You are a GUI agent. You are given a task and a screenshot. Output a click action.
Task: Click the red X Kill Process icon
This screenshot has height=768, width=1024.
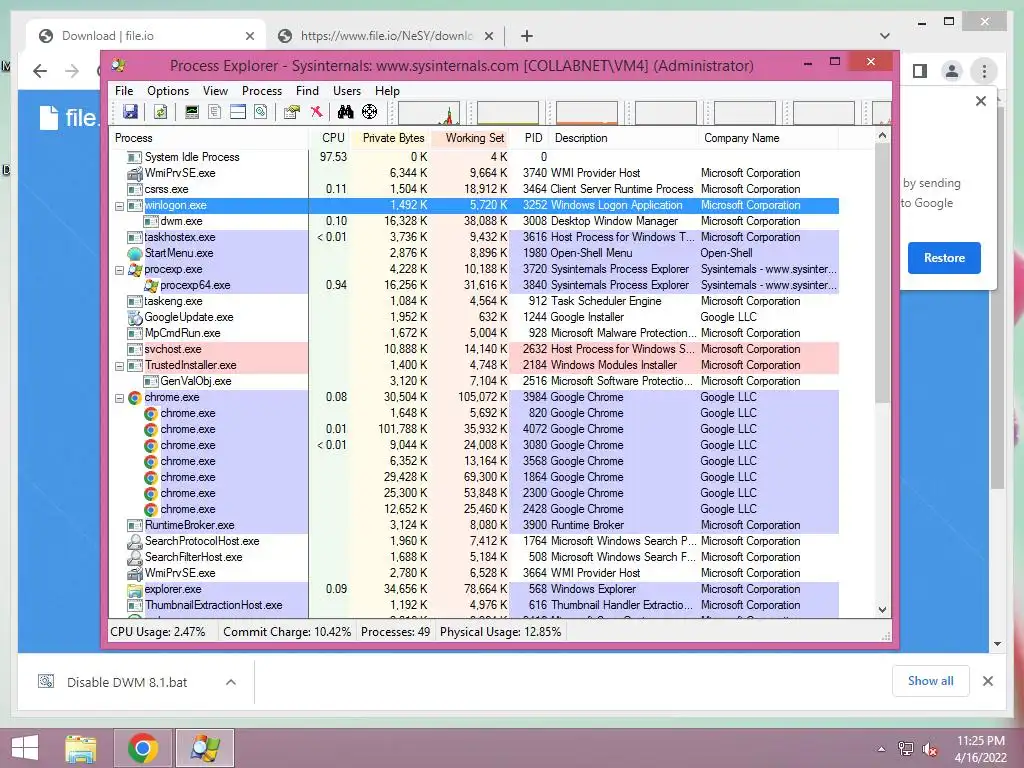coord(317,112)
